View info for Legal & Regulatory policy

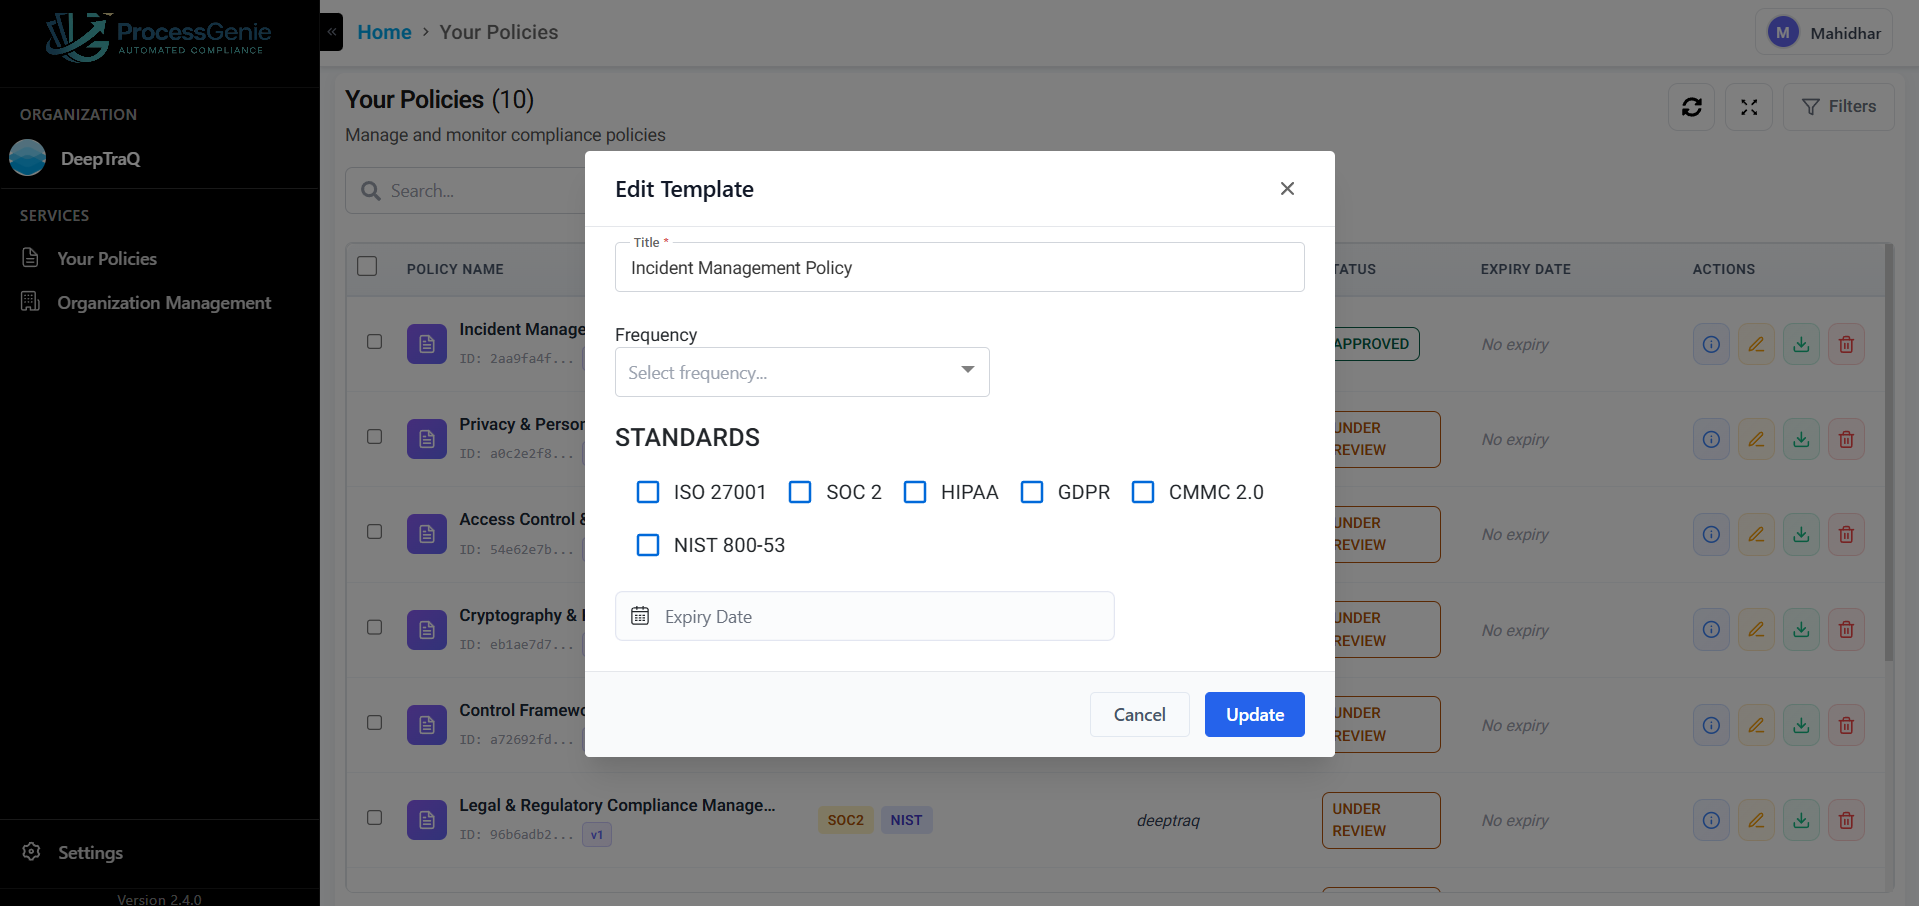point(1711,820)
